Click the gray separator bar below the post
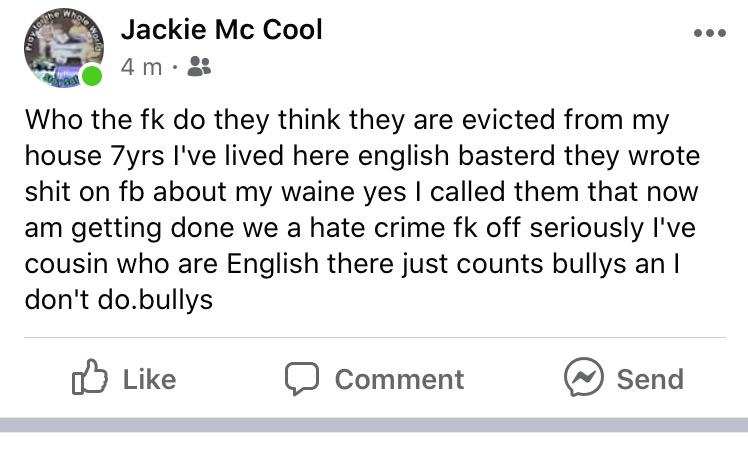The image size is (748, 449). tap(374, 424)
